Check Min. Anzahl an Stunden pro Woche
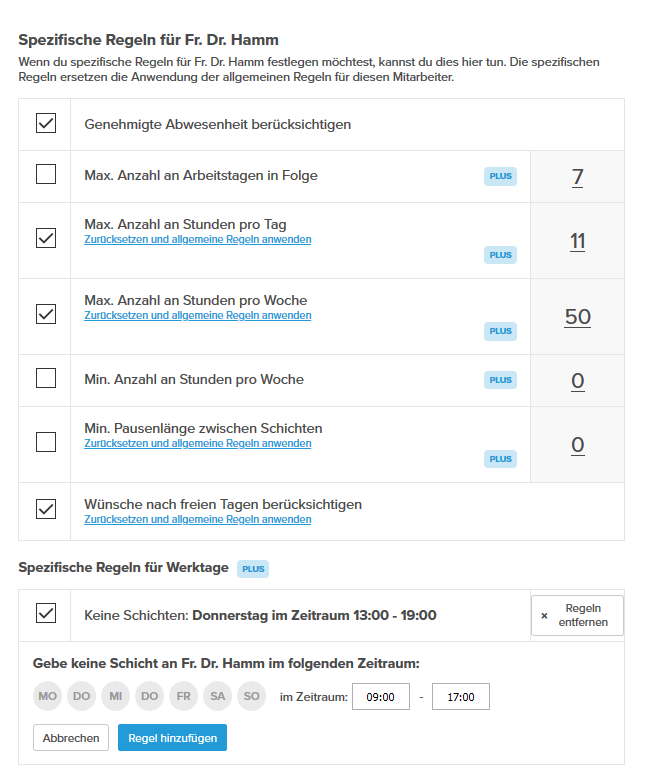 point(46,379)
